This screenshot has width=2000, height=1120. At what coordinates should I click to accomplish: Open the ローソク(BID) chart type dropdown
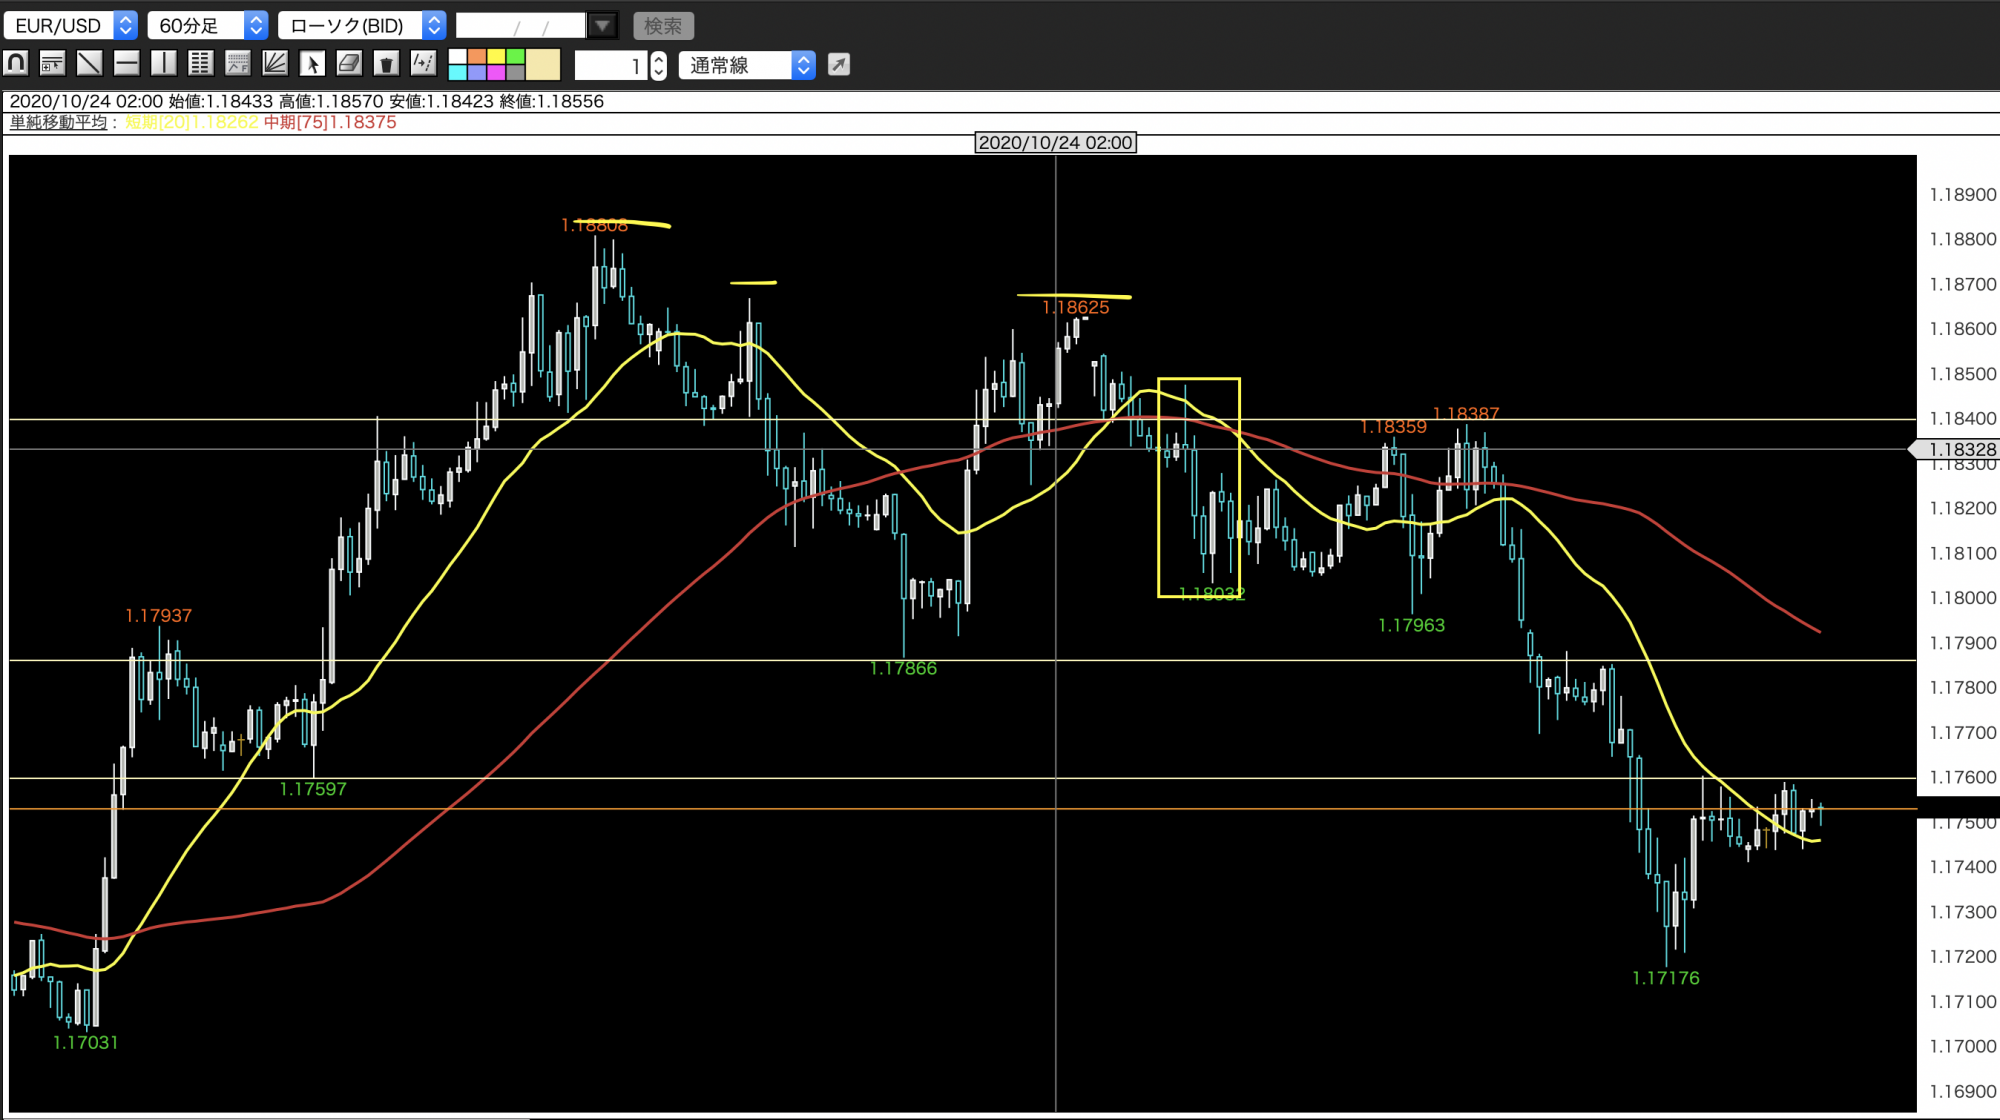[x=362, y=25]
